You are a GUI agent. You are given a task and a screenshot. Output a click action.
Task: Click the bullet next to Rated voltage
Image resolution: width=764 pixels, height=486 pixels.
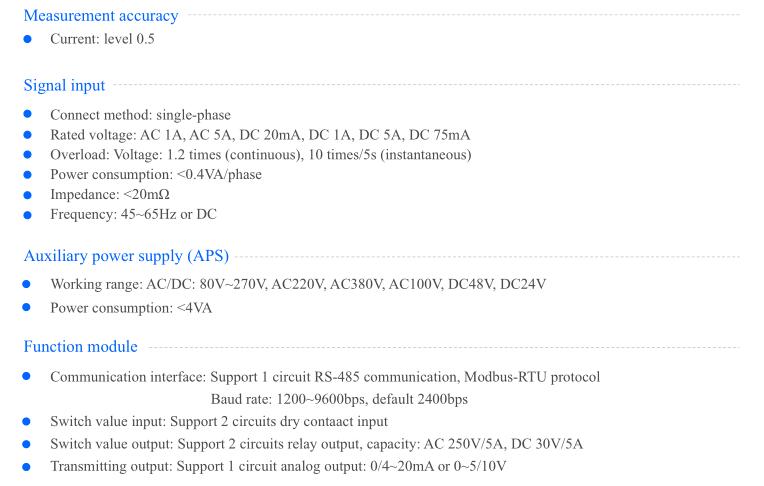pyautogui.click(x=28, y=135)
